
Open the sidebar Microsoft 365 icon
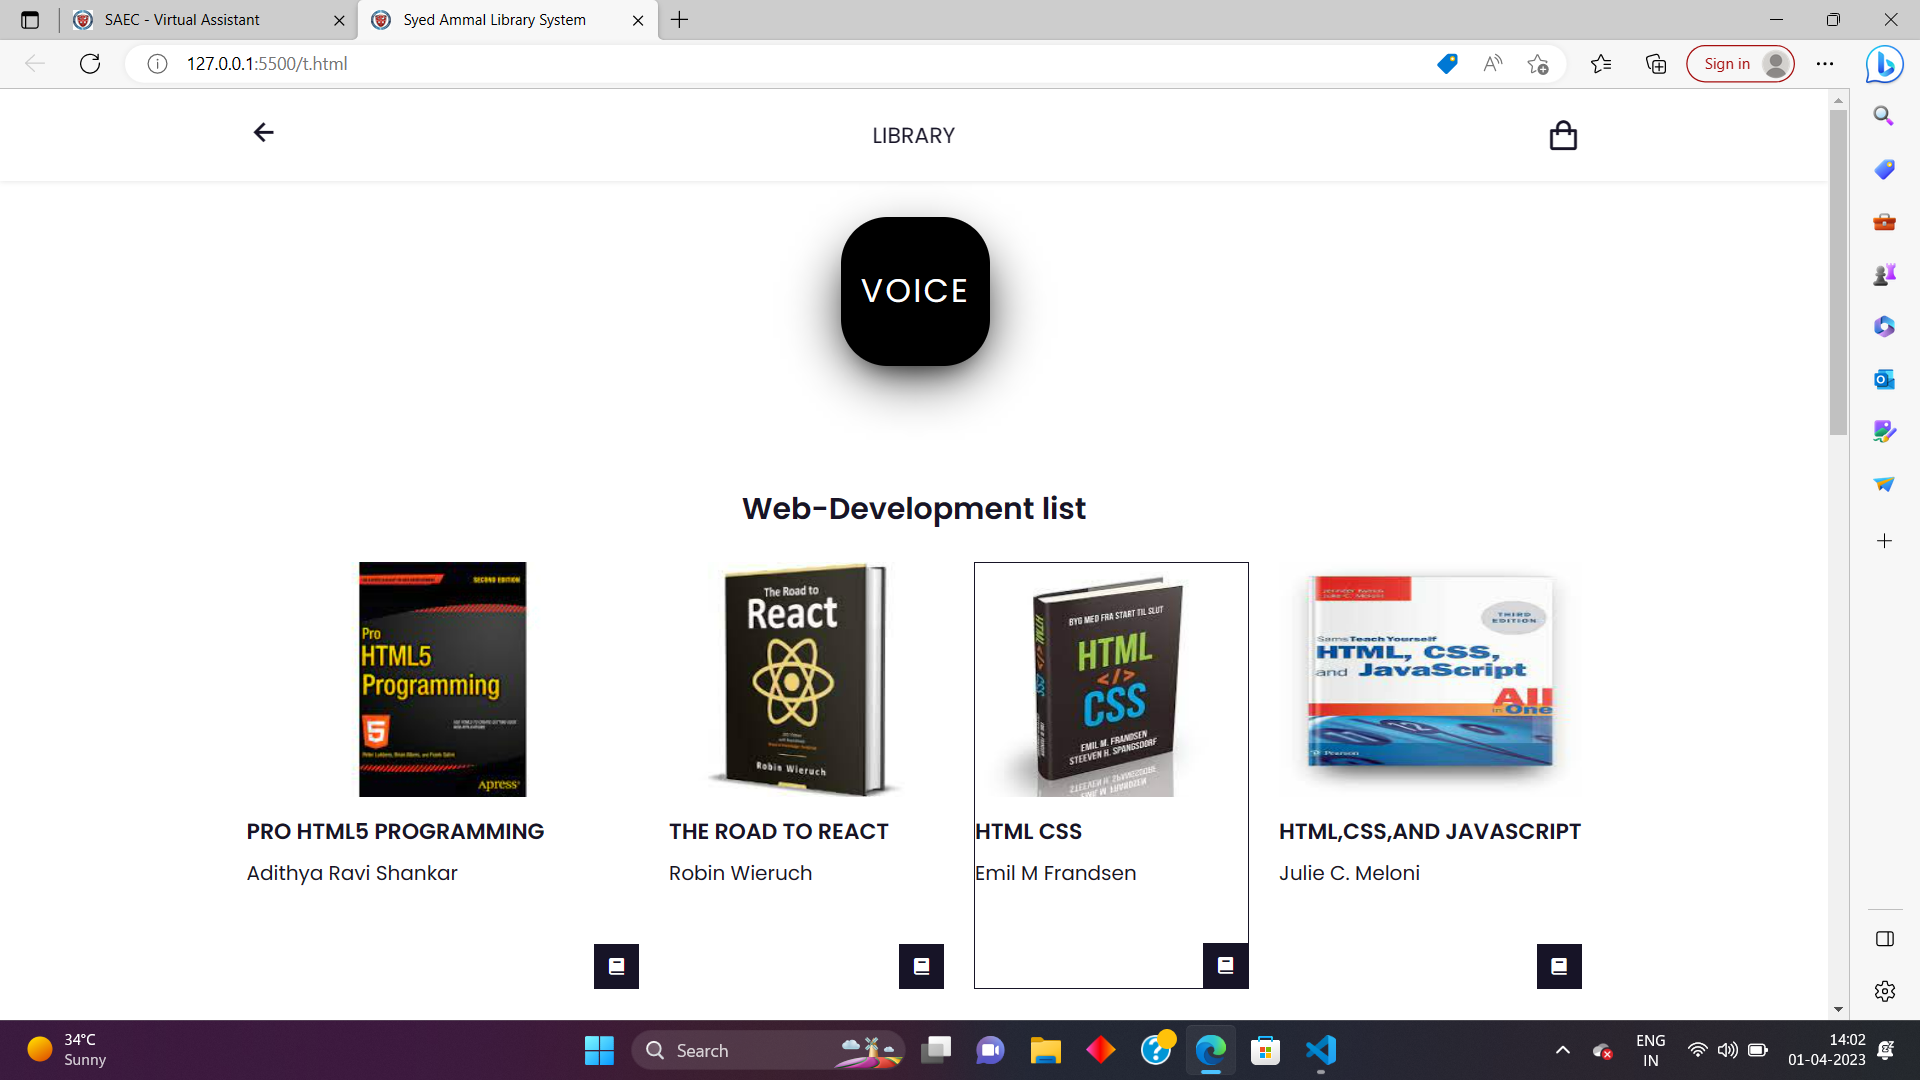point(1884,327)
